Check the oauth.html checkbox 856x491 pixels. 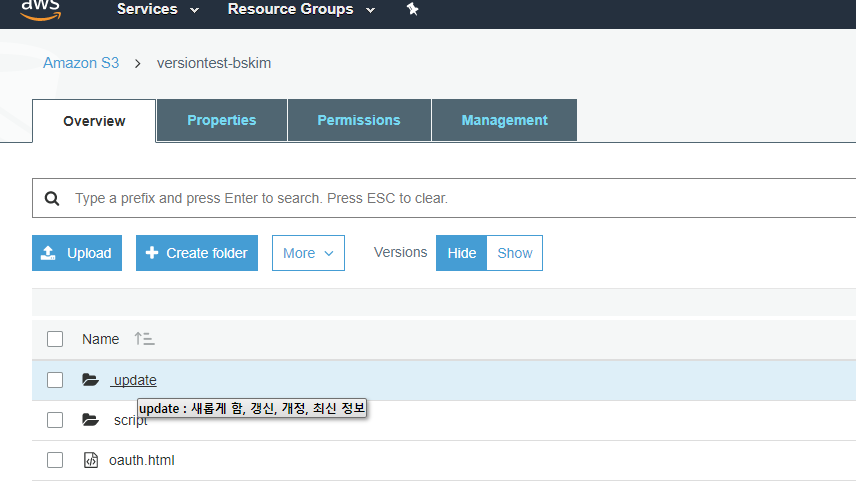(55, 460)
